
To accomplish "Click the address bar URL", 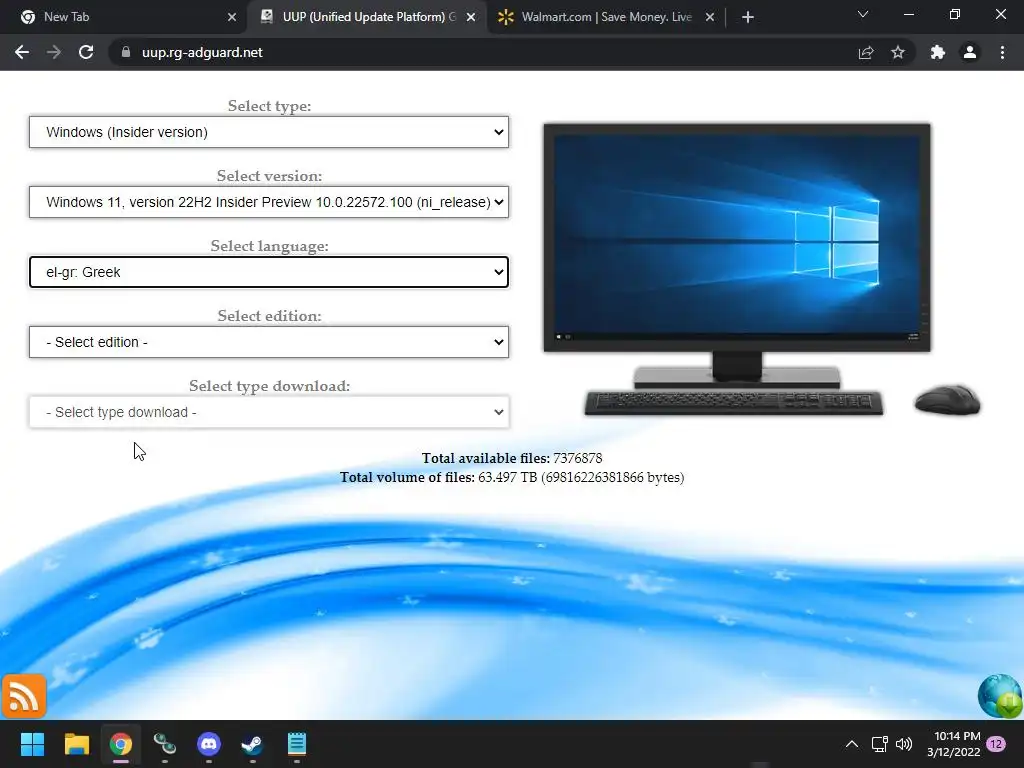I will click(202, 52).
